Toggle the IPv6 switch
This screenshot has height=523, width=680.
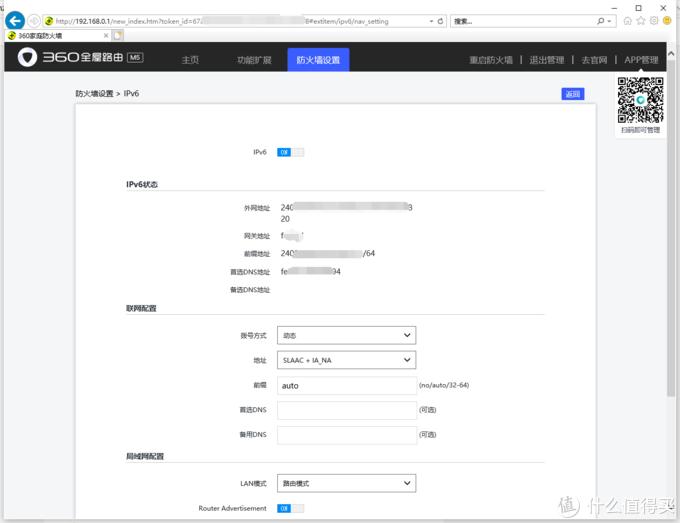291,152
